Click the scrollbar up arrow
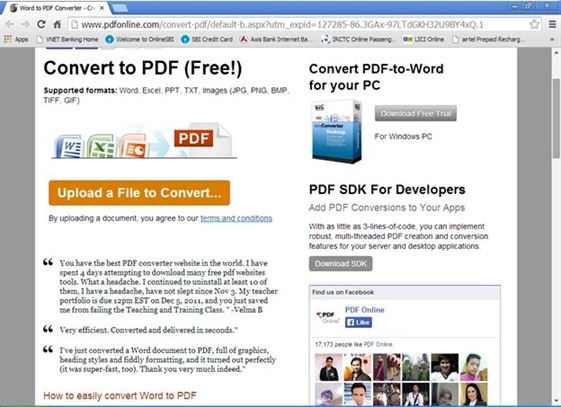The width and height of the screenshot is (561, 407). coord(556,53)
